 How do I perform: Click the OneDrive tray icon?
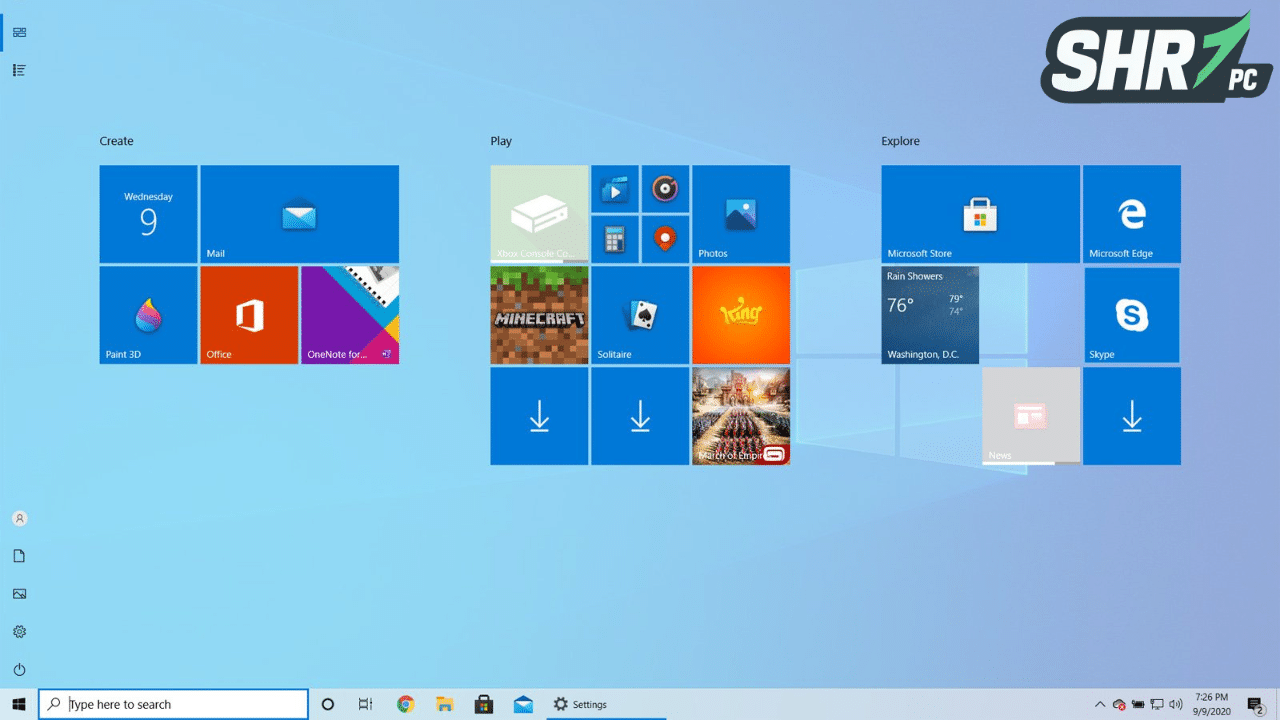1119,704
